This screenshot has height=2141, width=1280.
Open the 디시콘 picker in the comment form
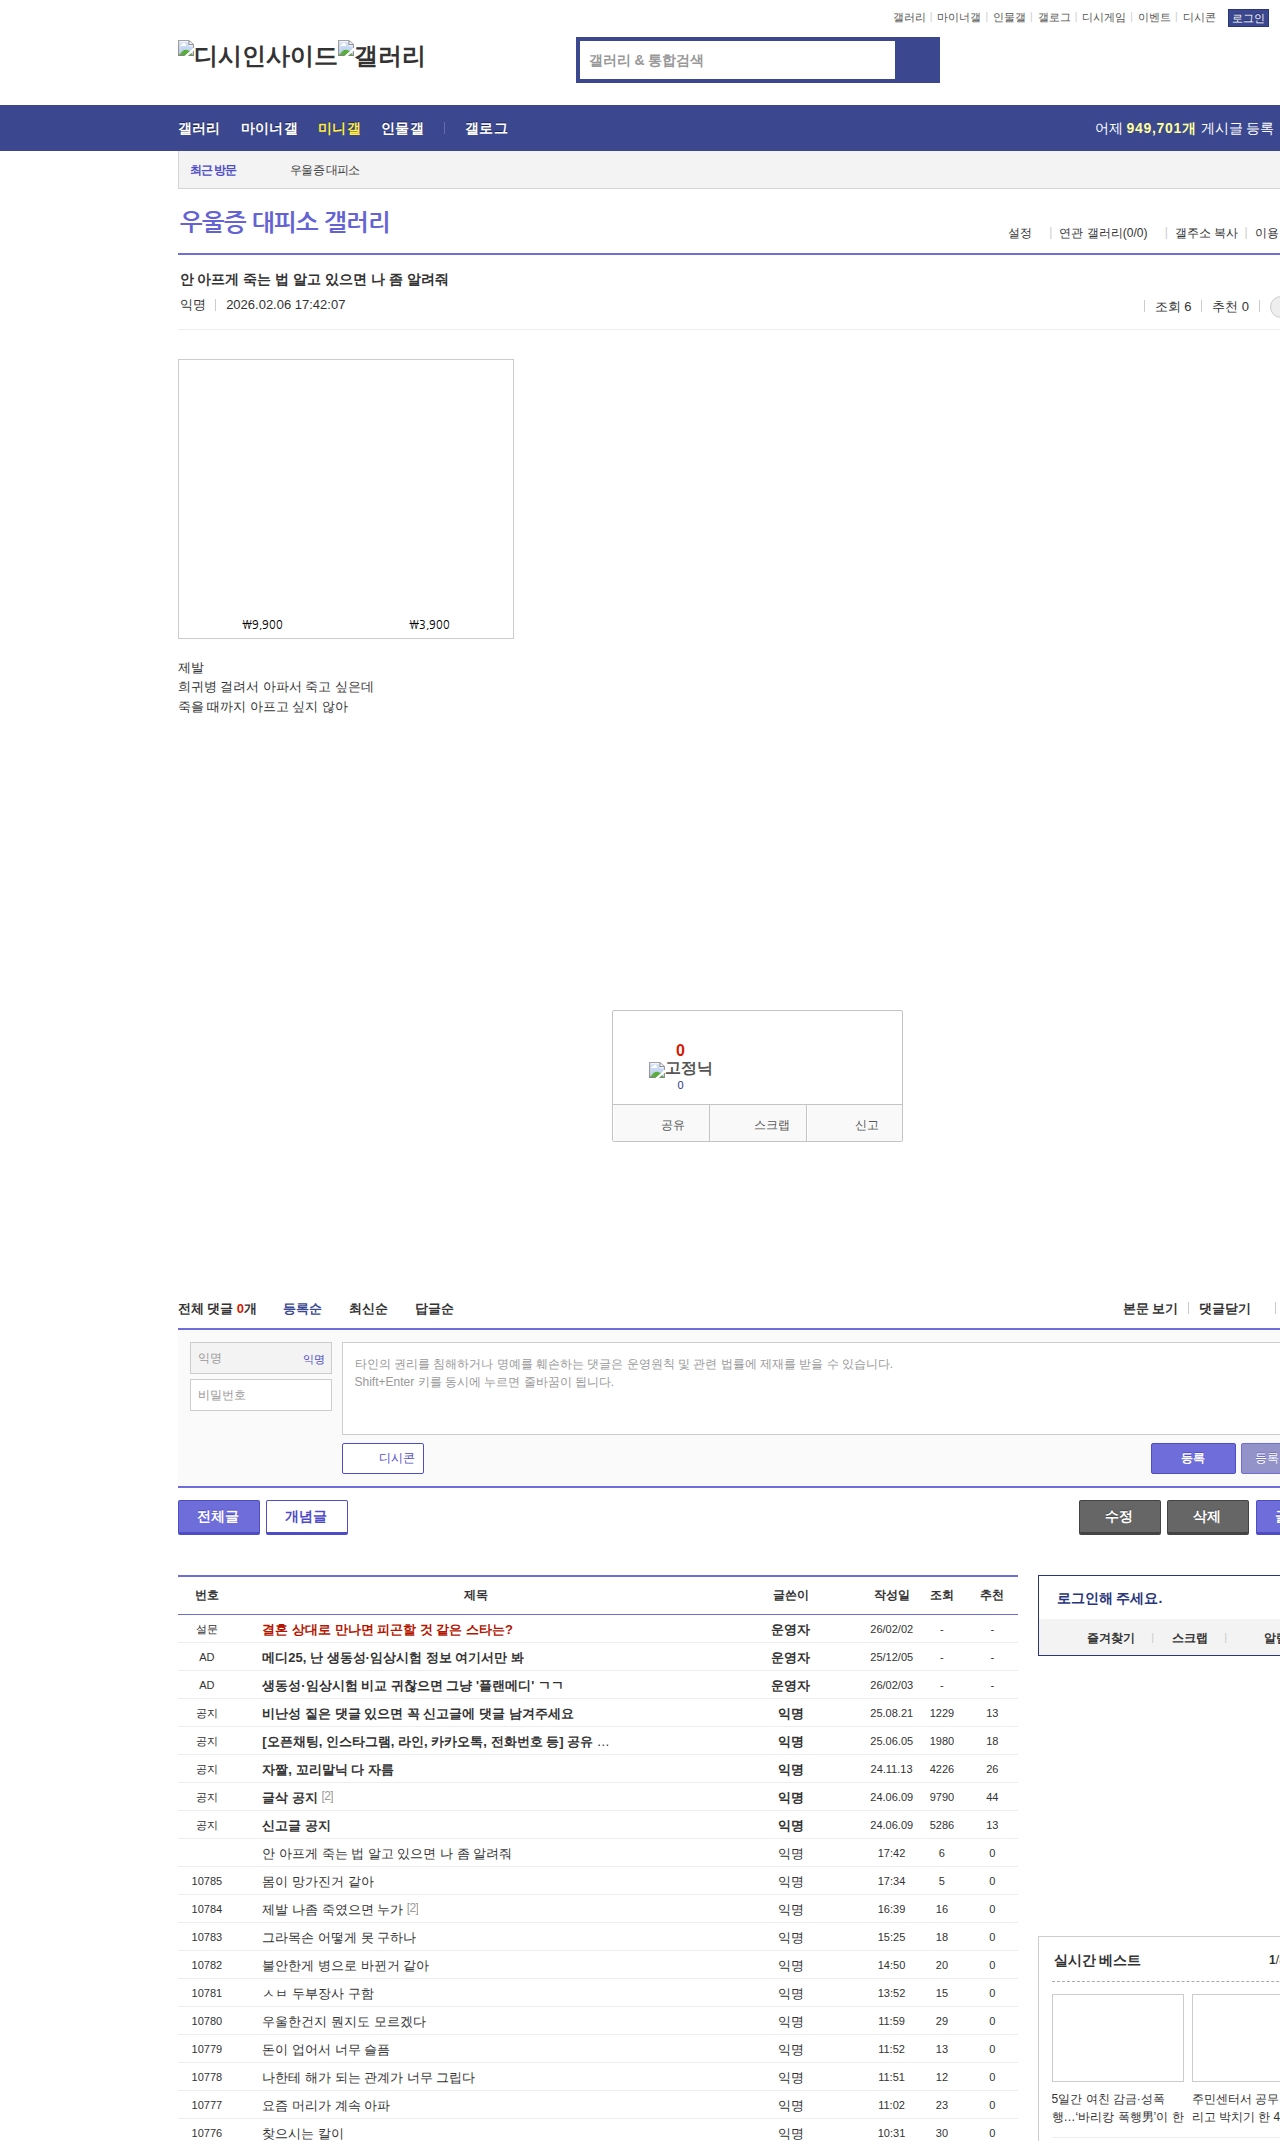(x=383, y=1458)
